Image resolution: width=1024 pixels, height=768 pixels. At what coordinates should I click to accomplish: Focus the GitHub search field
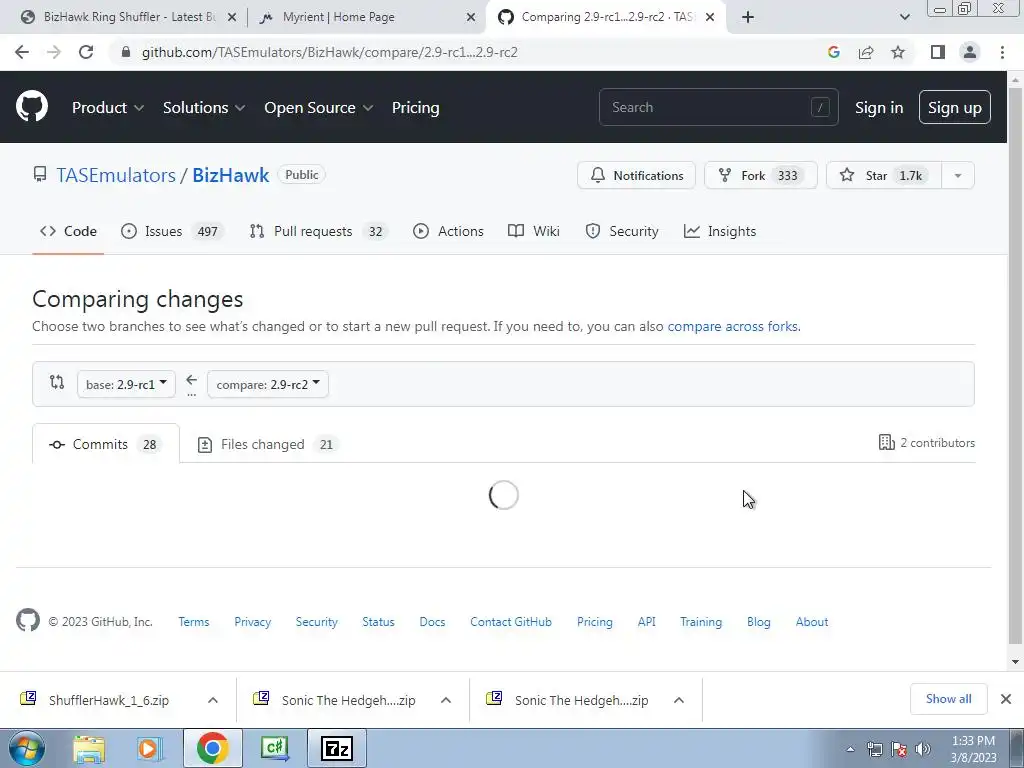718,107
